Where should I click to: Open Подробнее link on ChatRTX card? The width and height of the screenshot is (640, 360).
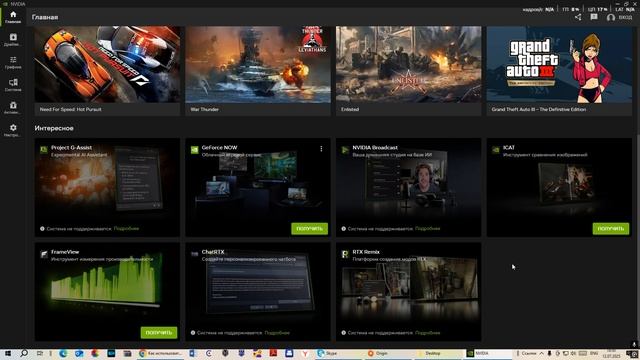click(x=277, y=333)
